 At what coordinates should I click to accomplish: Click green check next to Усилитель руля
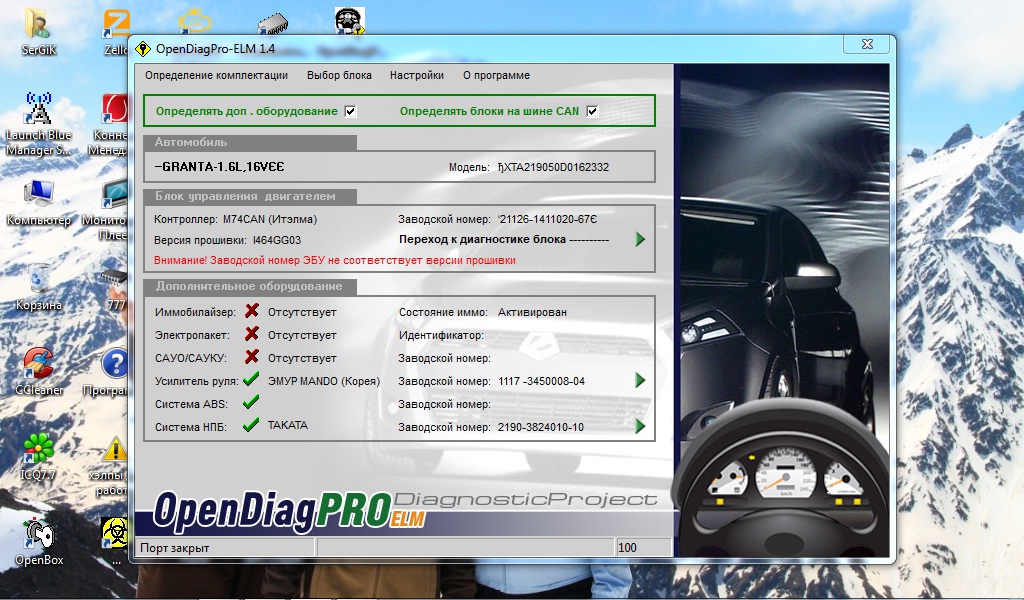point(251,379)
